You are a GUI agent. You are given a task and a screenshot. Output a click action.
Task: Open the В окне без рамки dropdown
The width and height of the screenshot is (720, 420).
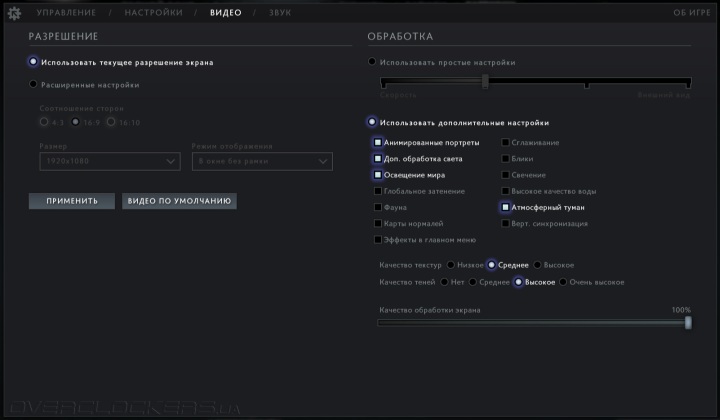262,161
